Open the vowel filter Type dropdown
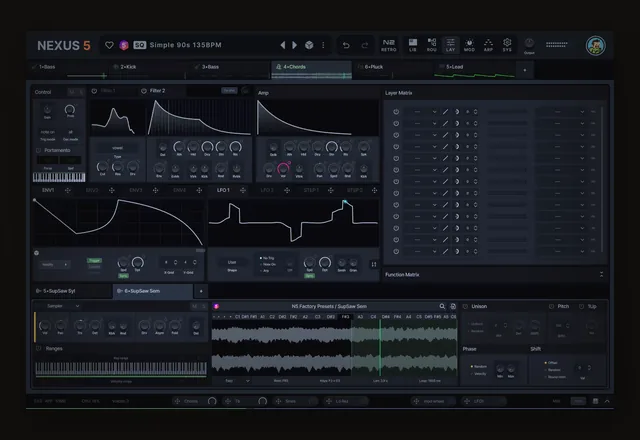This screenshot has width=640, height=440. (117, 148)
